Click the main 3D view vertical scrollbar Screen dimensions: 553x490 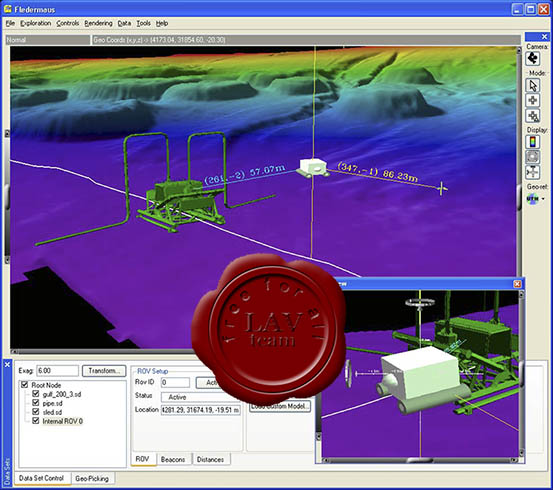tap(519, 162)
